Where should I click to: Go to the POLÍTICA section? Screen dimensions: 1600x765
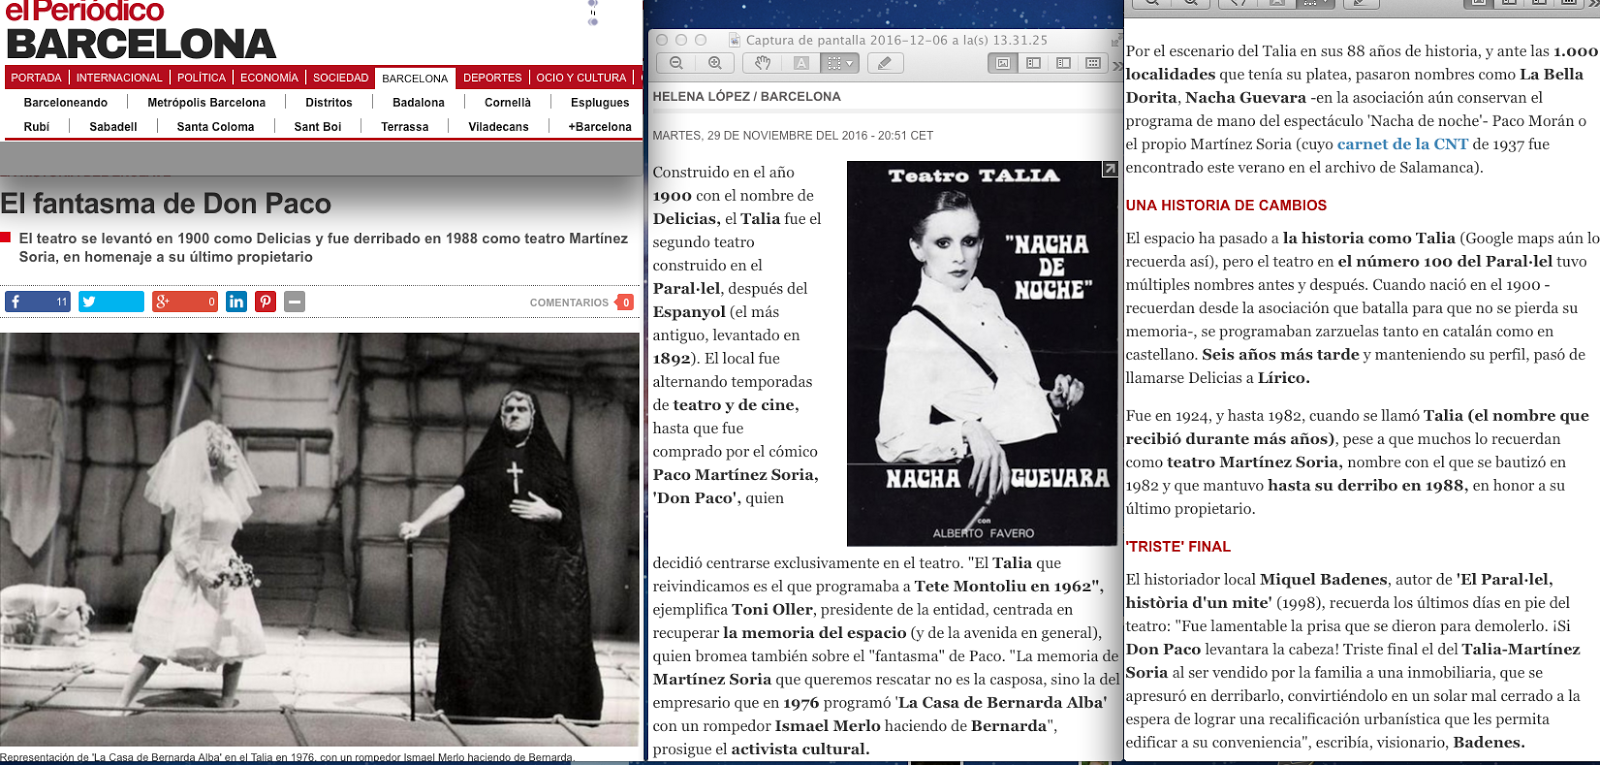(202, 78)
